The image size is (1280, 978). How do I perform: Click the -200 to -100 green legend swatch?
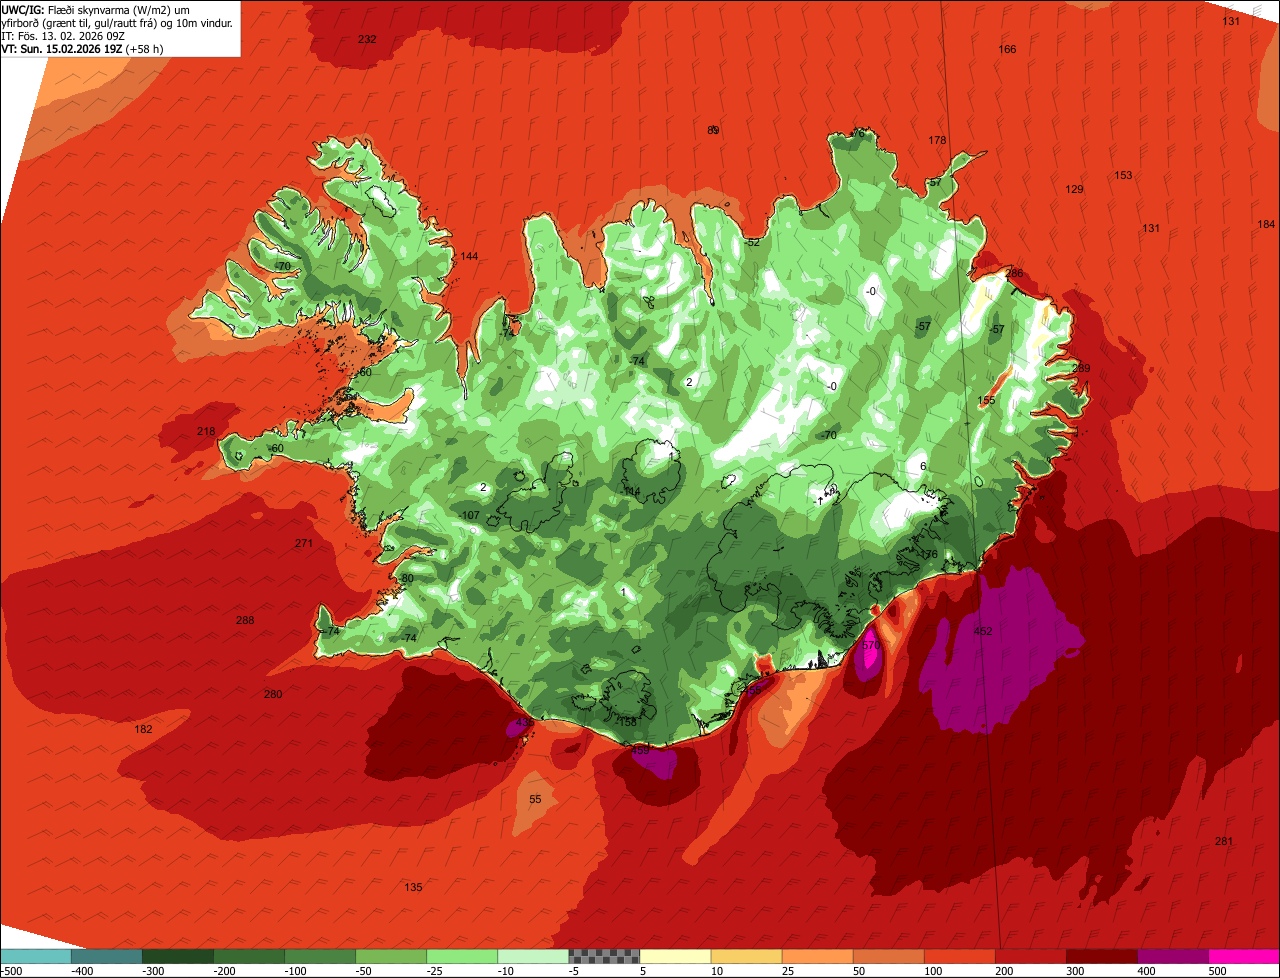point(249,956)
